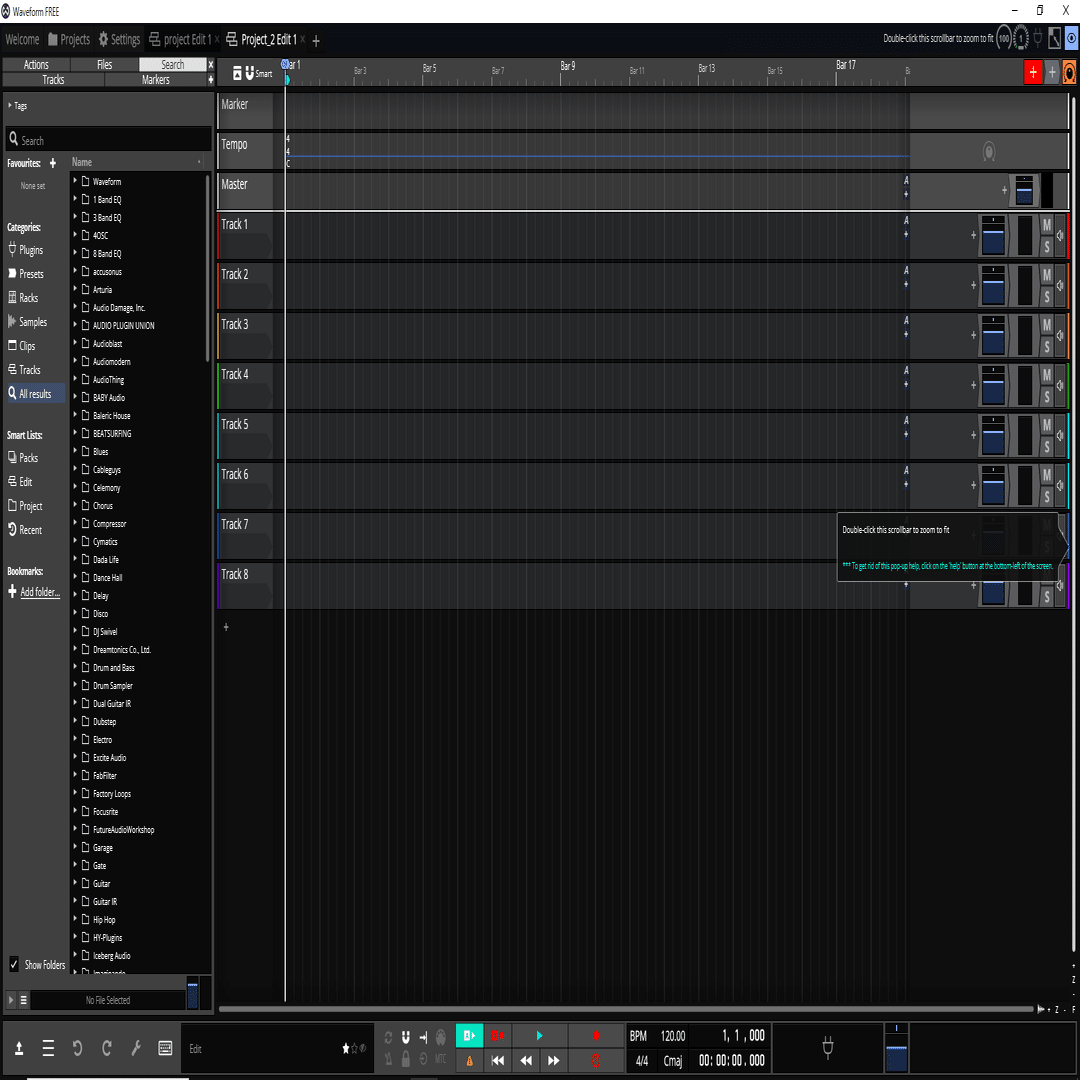1080x1080 pixels.
Task: Toggle the Smart tool magnet in timeline header
Action: tap(249, 73)
